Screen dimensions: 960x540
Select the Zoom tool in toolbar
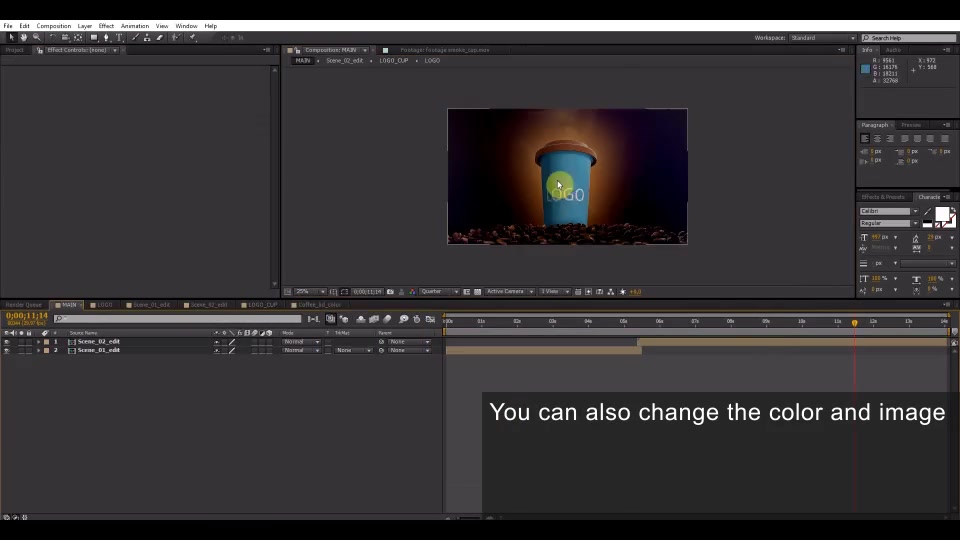[x=37, y=38]
